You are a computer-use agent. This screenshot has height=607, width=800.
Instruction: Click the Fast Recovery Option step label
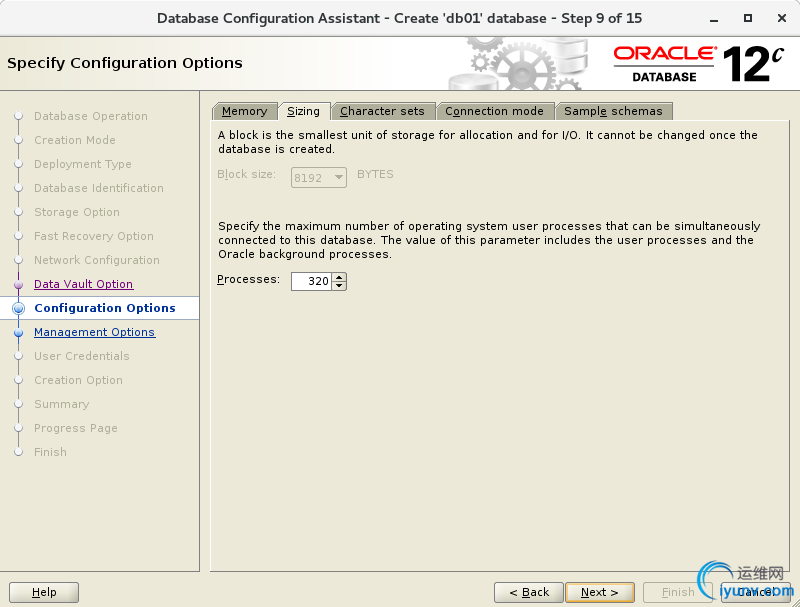[94, 236]
